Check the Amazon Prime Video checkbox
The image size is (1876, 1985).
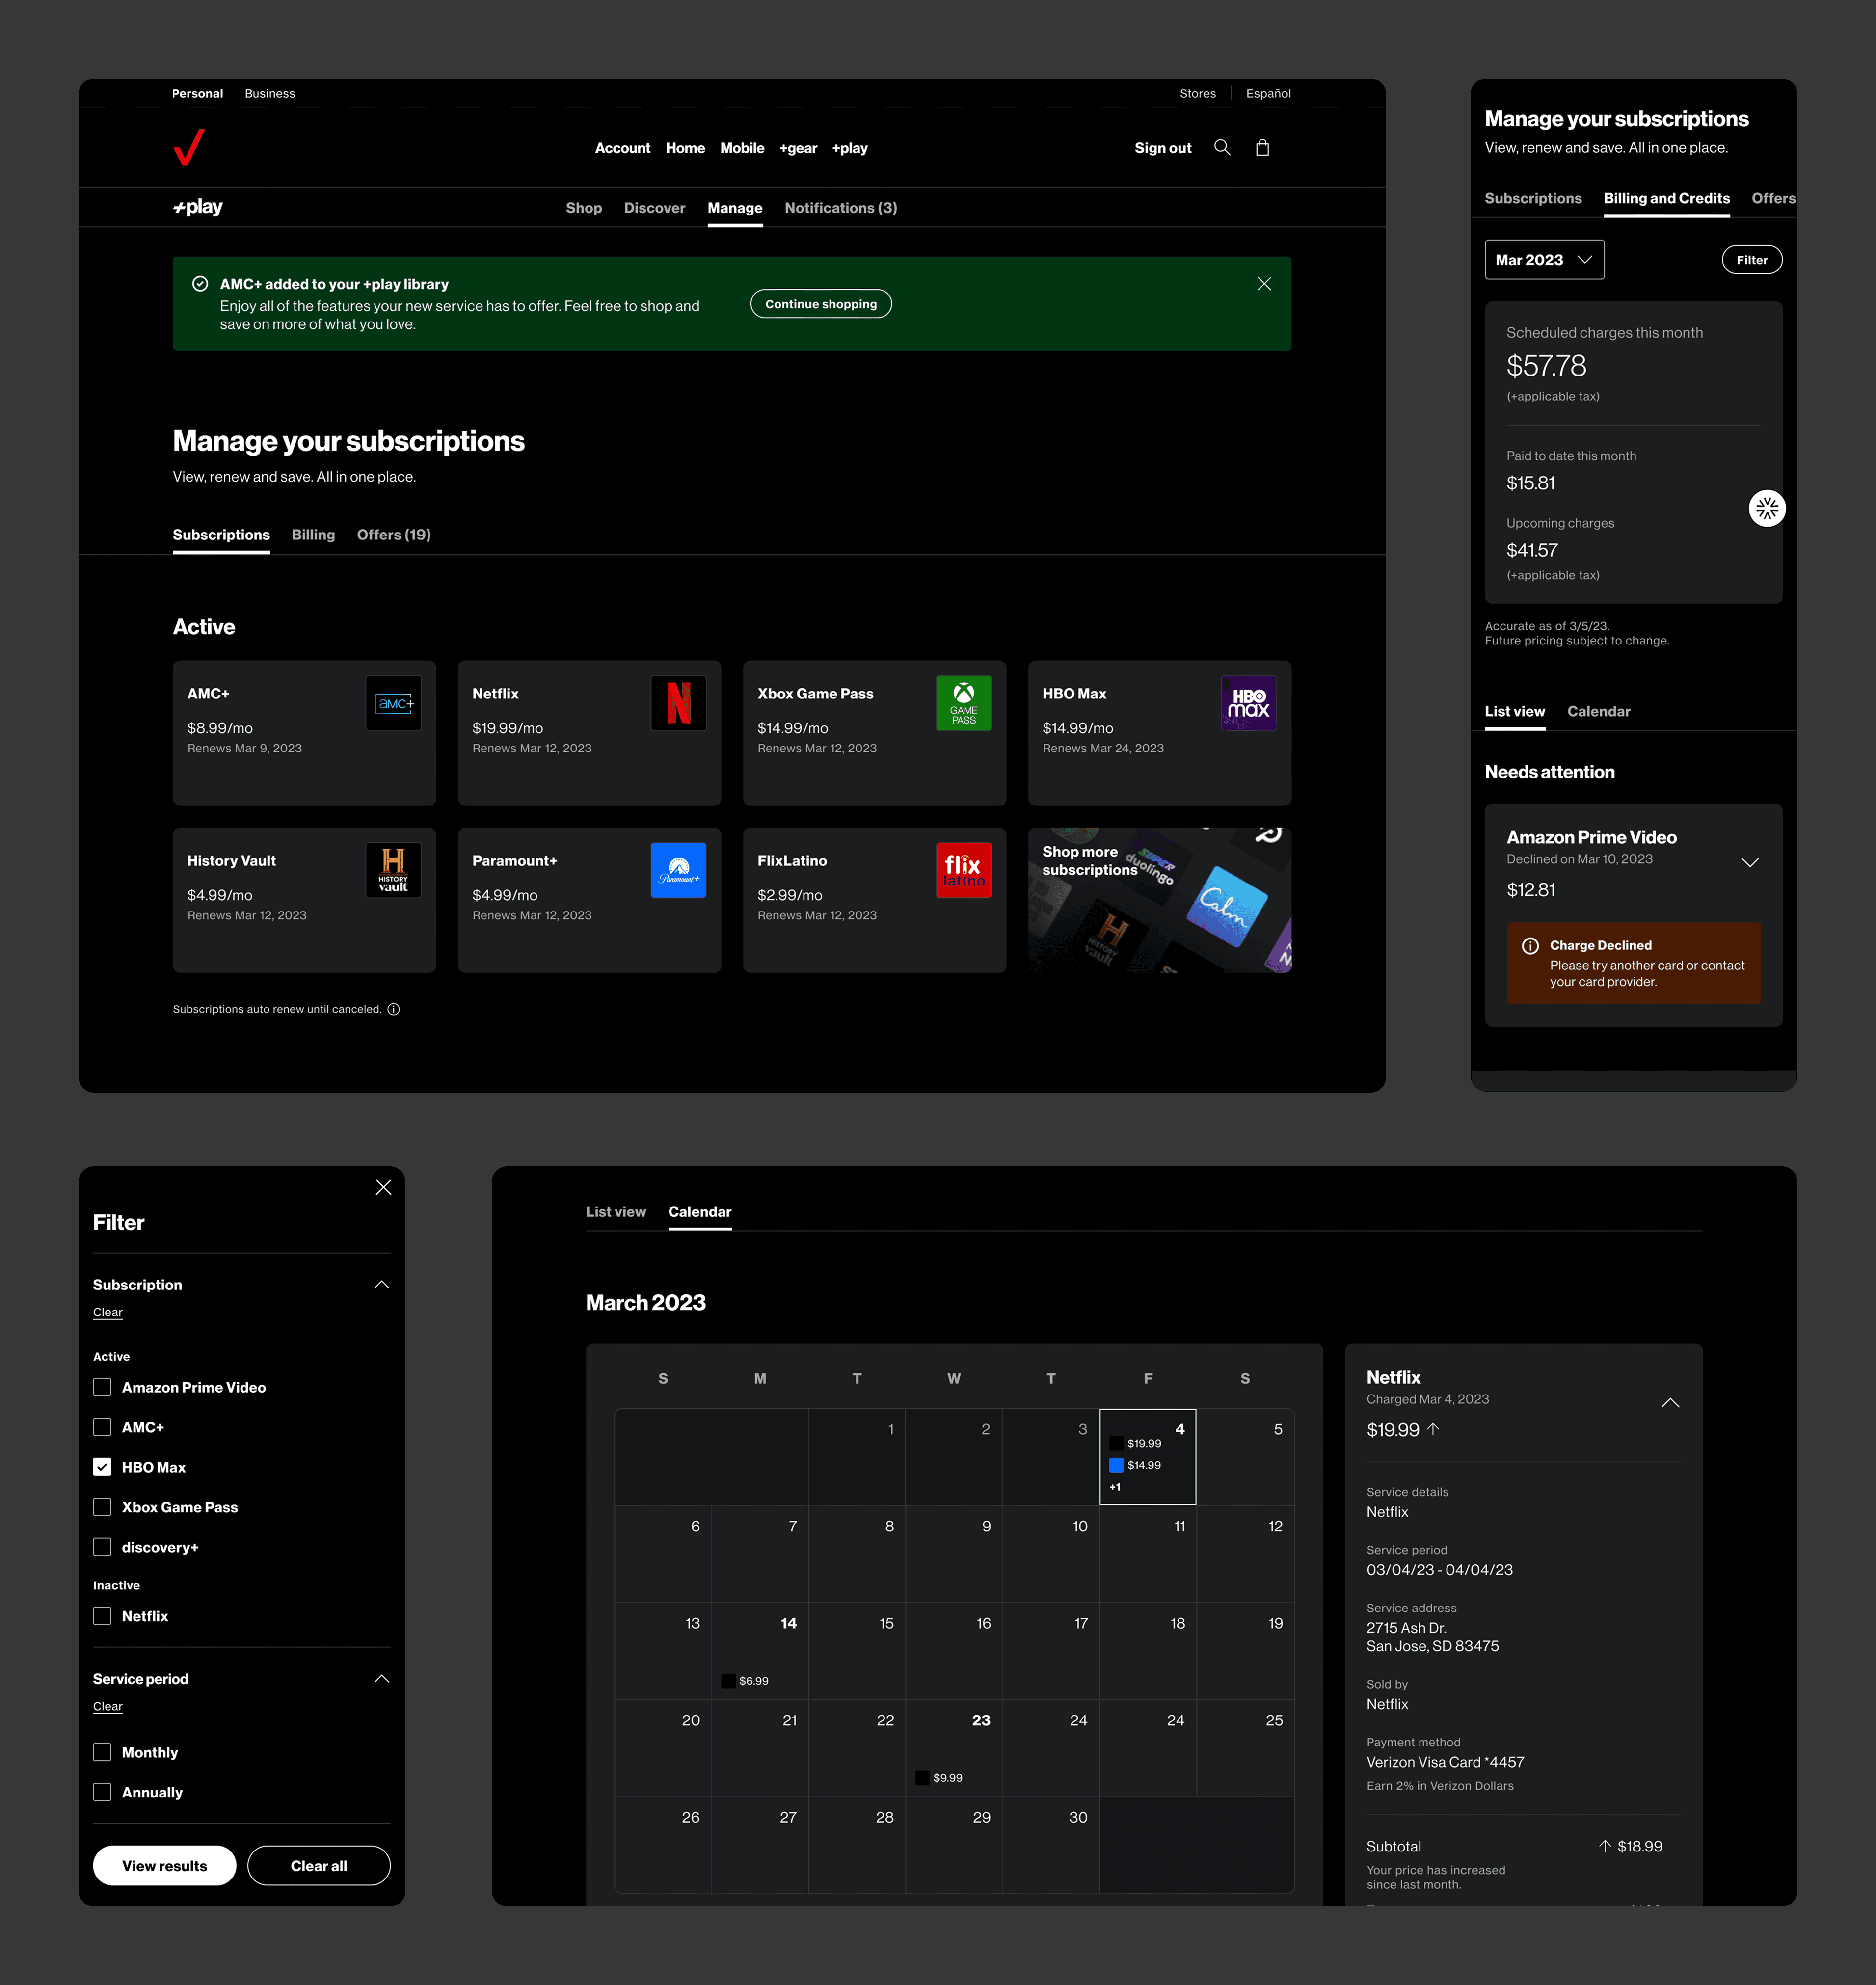point(102,1387)
